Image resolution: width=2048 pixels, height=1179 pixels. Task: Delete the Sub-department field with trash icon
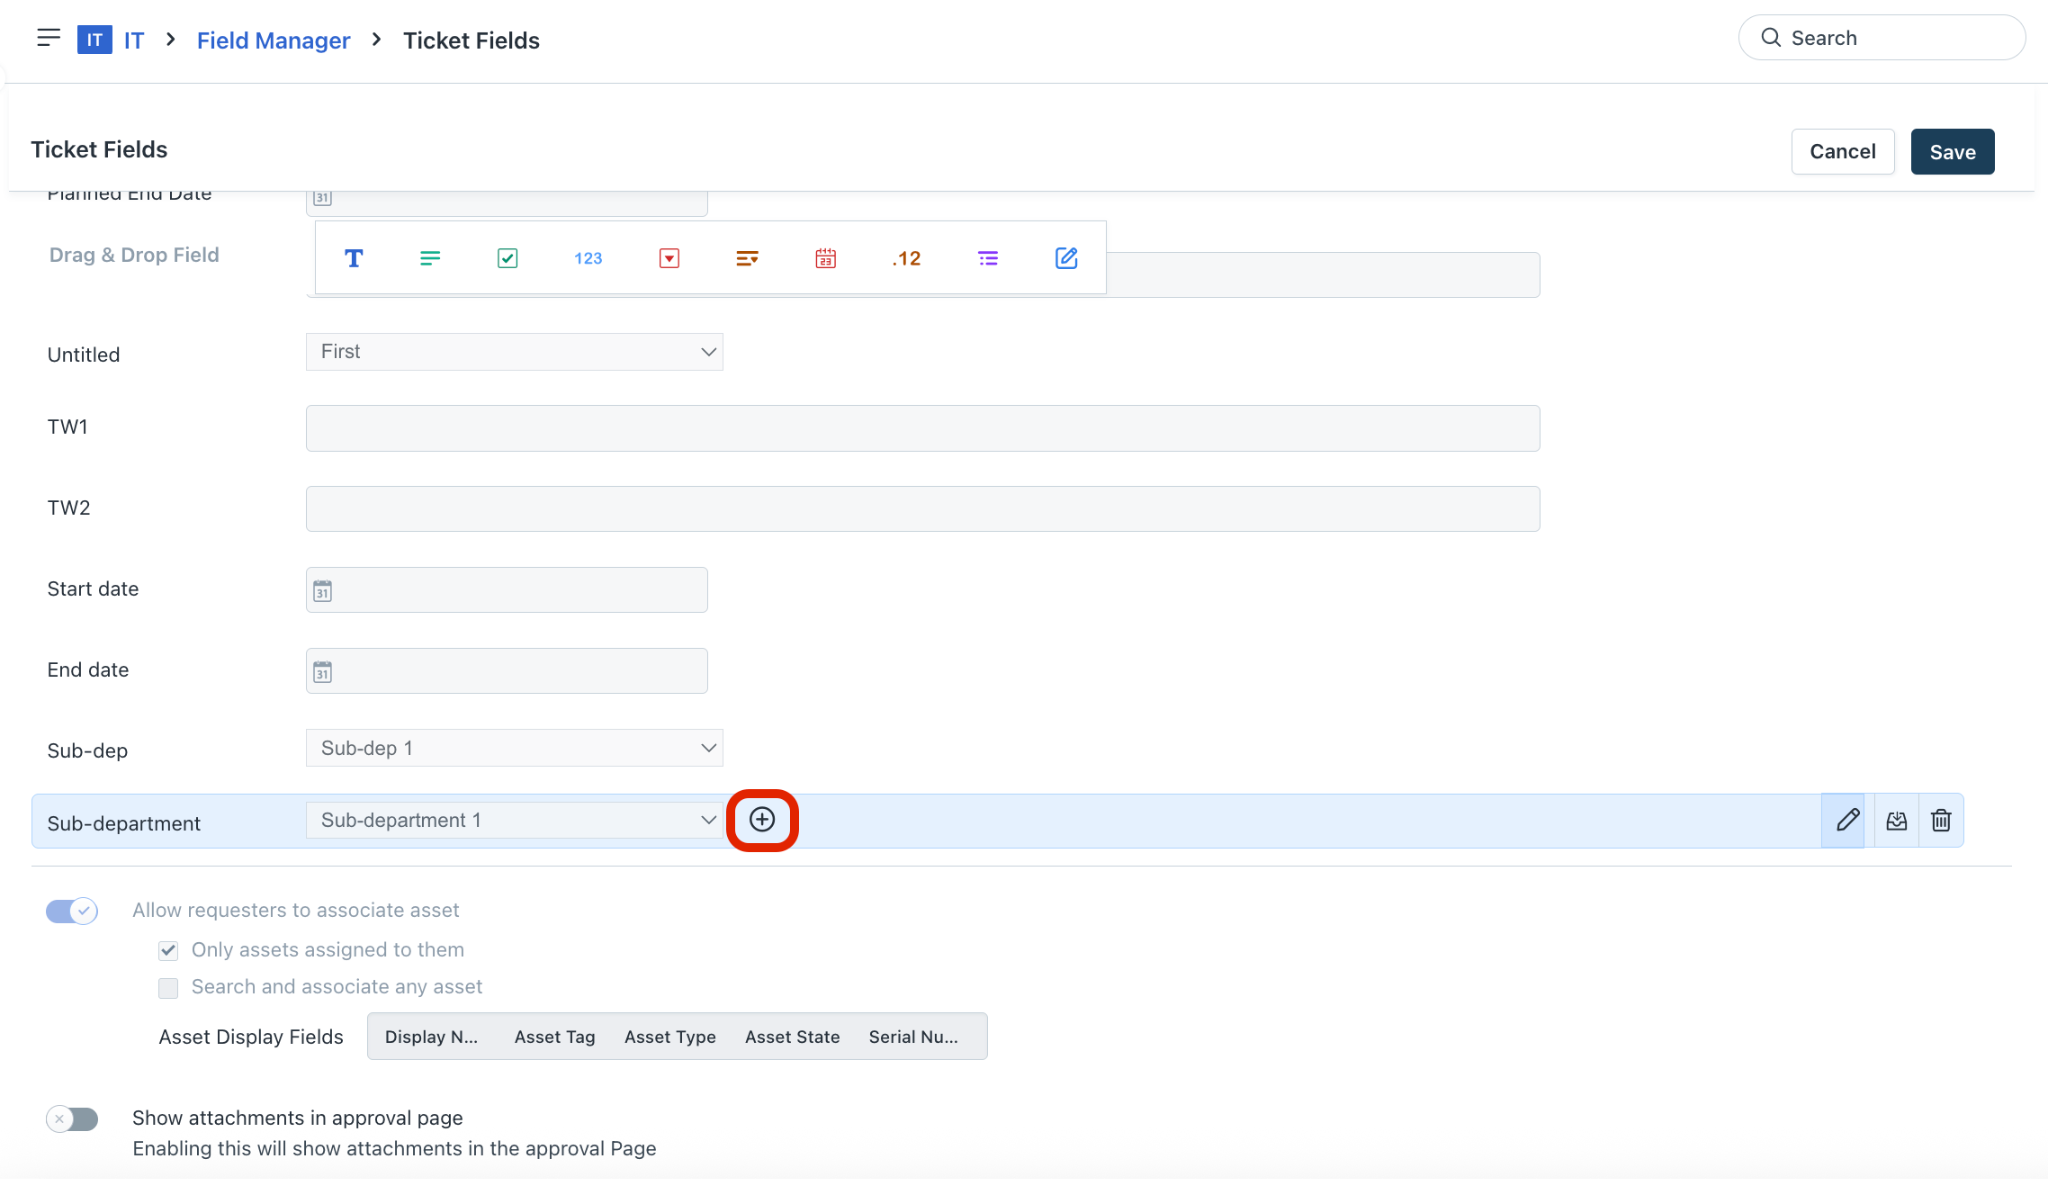tap(1941, 821)
